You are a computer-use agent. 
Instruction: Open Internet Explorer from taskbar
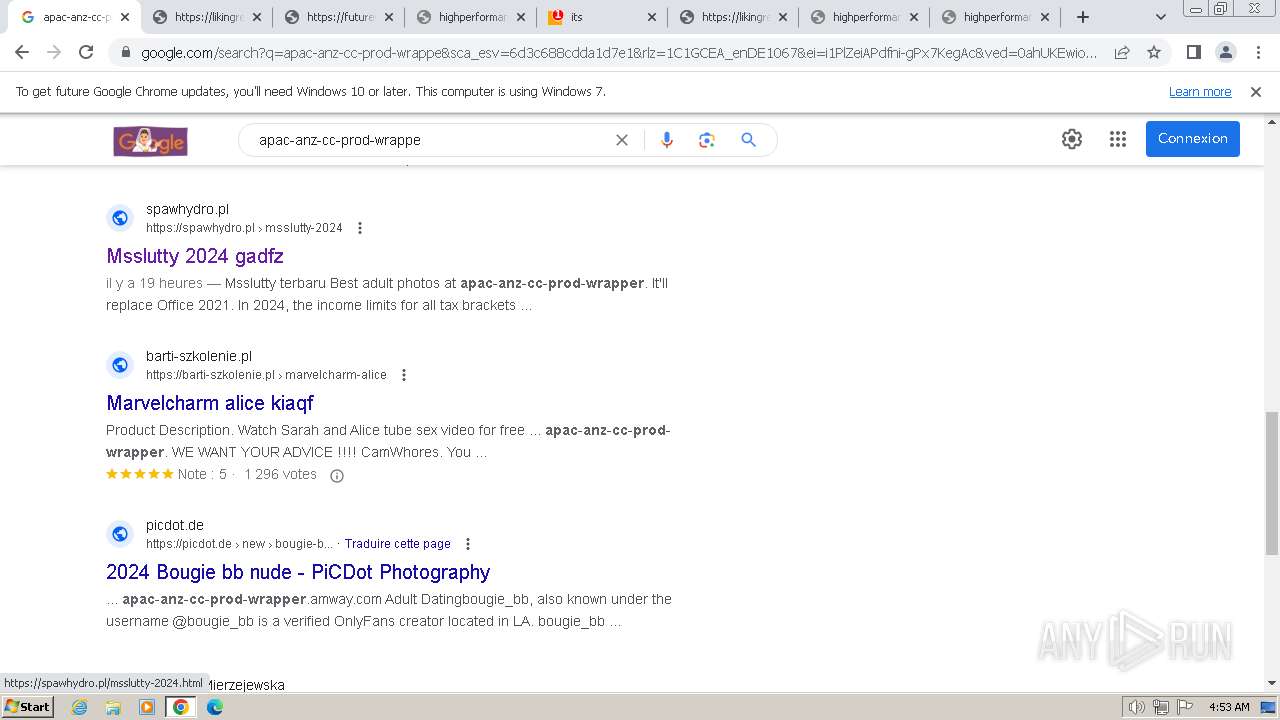[80, 707]
